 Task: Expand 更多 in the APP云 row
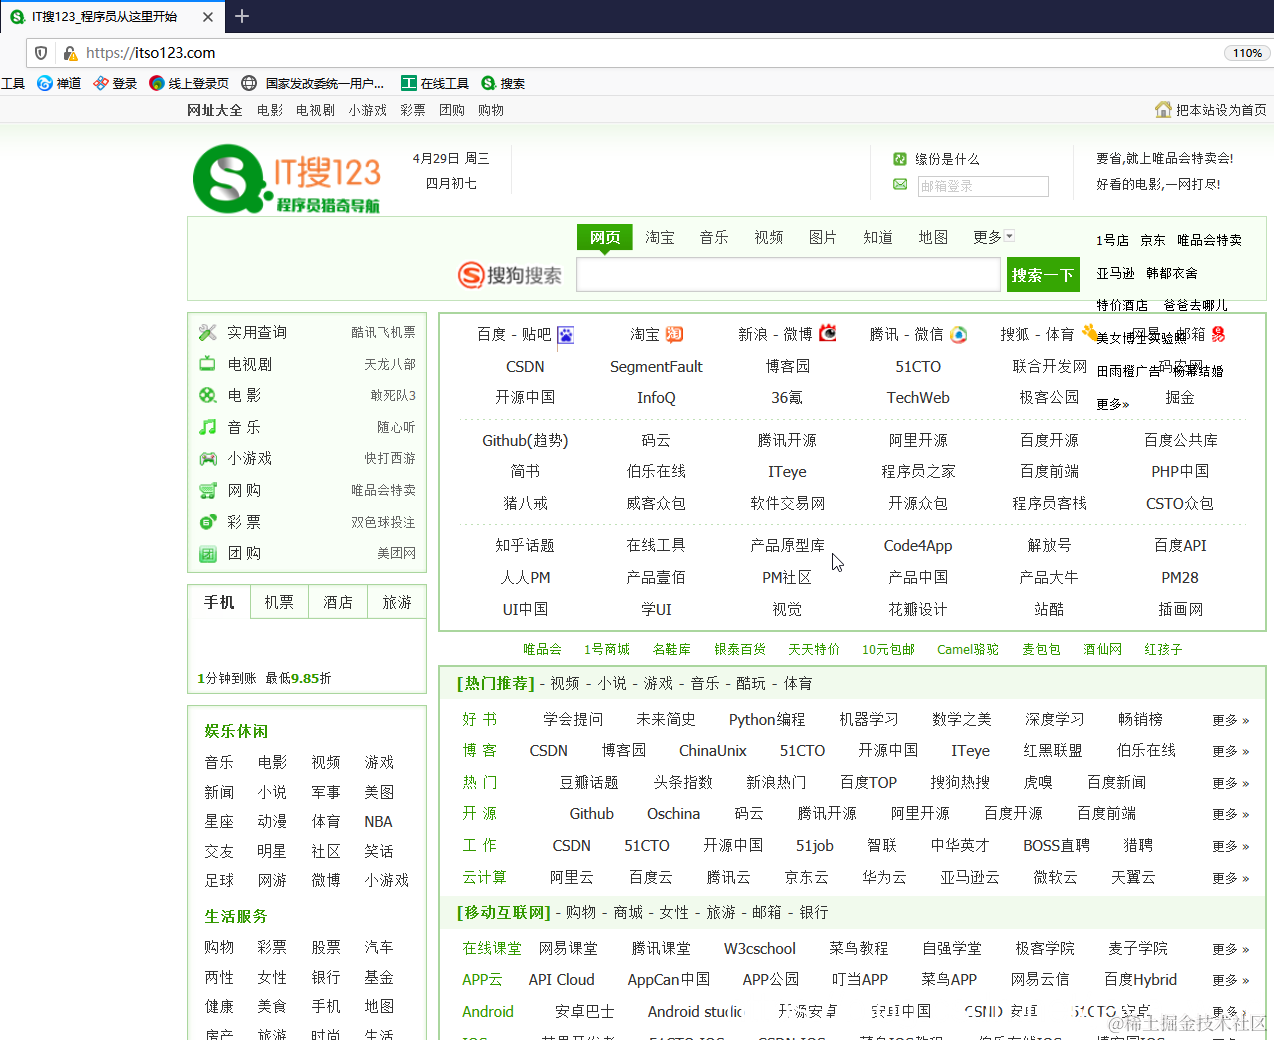[x=1231, y=980]
